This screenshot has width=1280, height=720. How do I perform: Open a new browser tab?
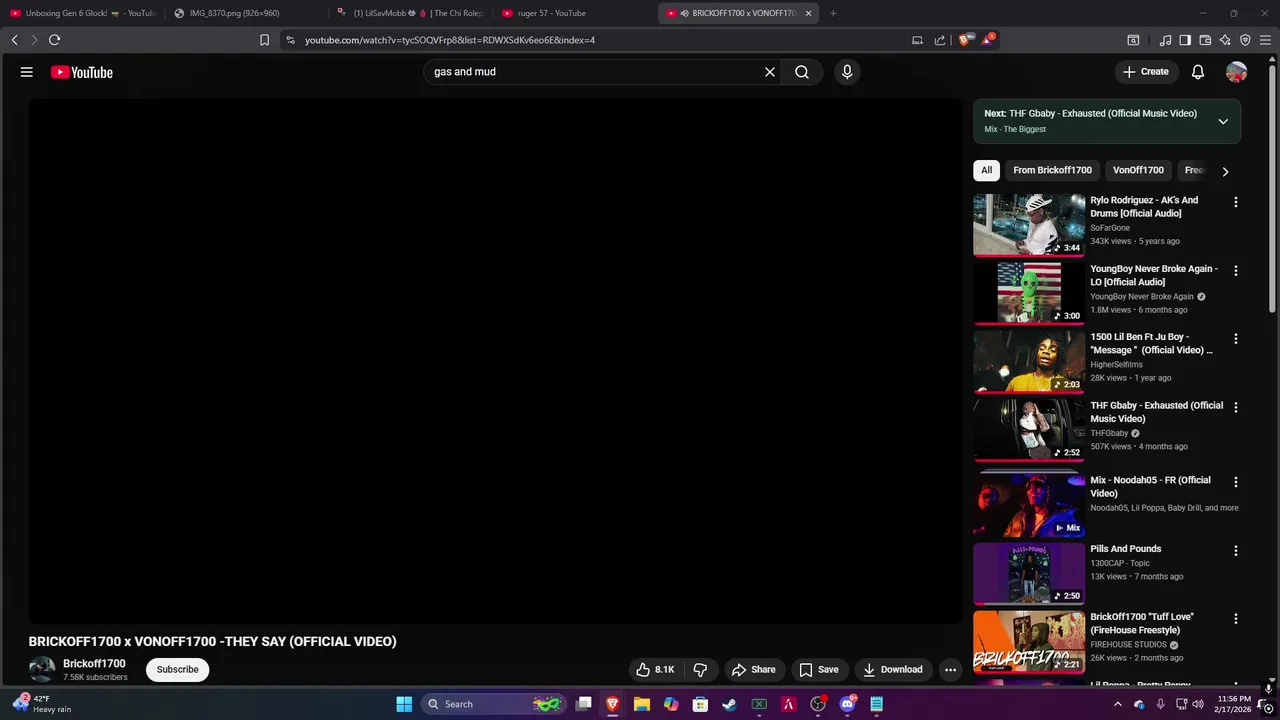pos(833,13)
